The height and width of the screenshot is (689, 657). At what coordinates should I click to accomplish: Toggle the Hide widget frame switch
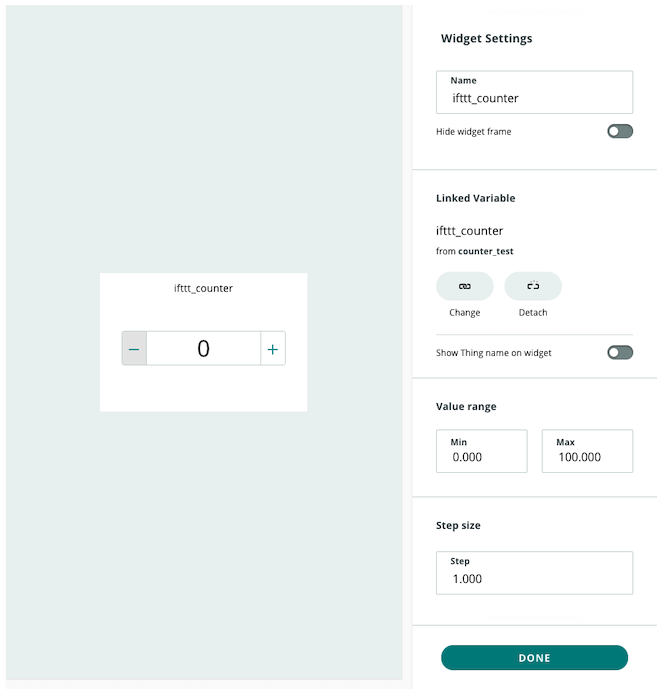620,131
